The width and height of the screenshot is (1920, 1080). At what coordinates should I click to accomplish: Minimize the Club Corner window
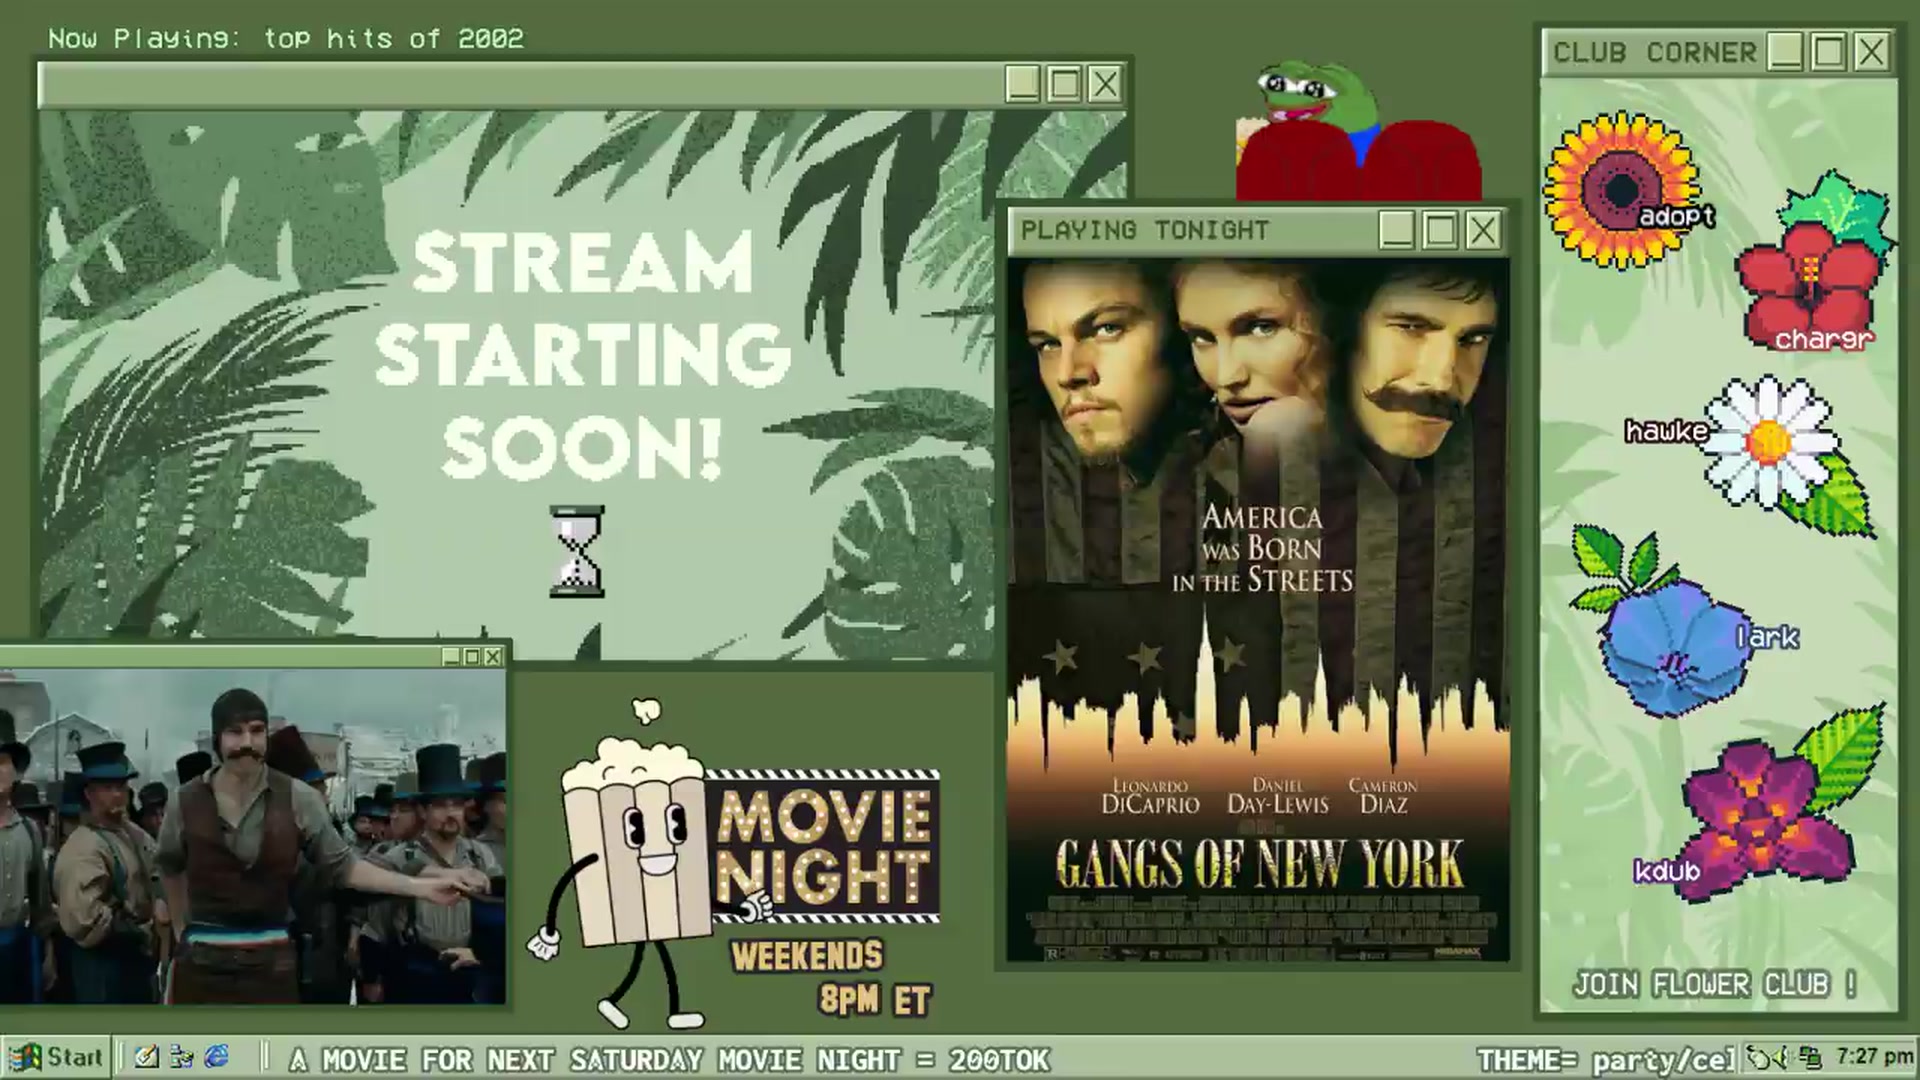click(1785, 52)
